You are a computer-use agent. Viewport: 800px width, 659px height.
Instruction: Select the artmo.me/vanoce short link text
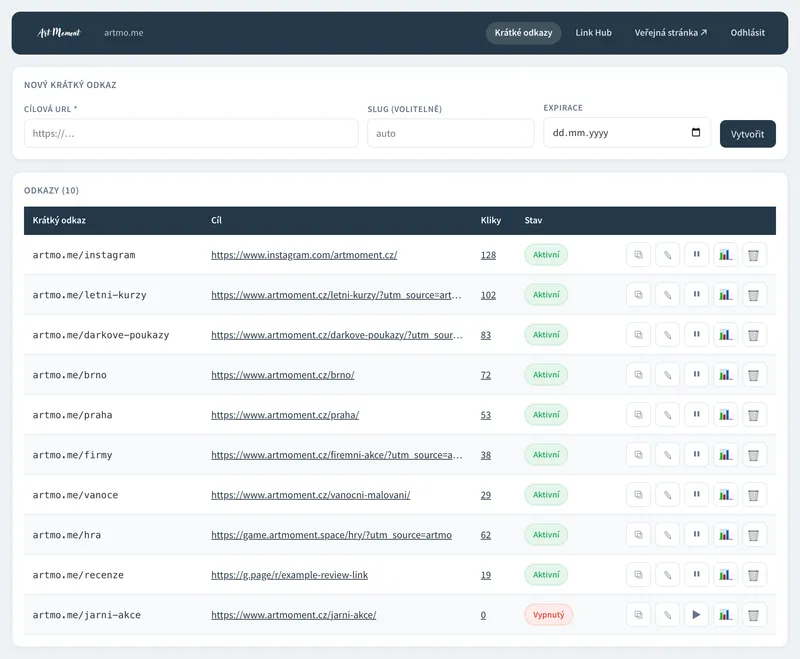tap(76, 495)
